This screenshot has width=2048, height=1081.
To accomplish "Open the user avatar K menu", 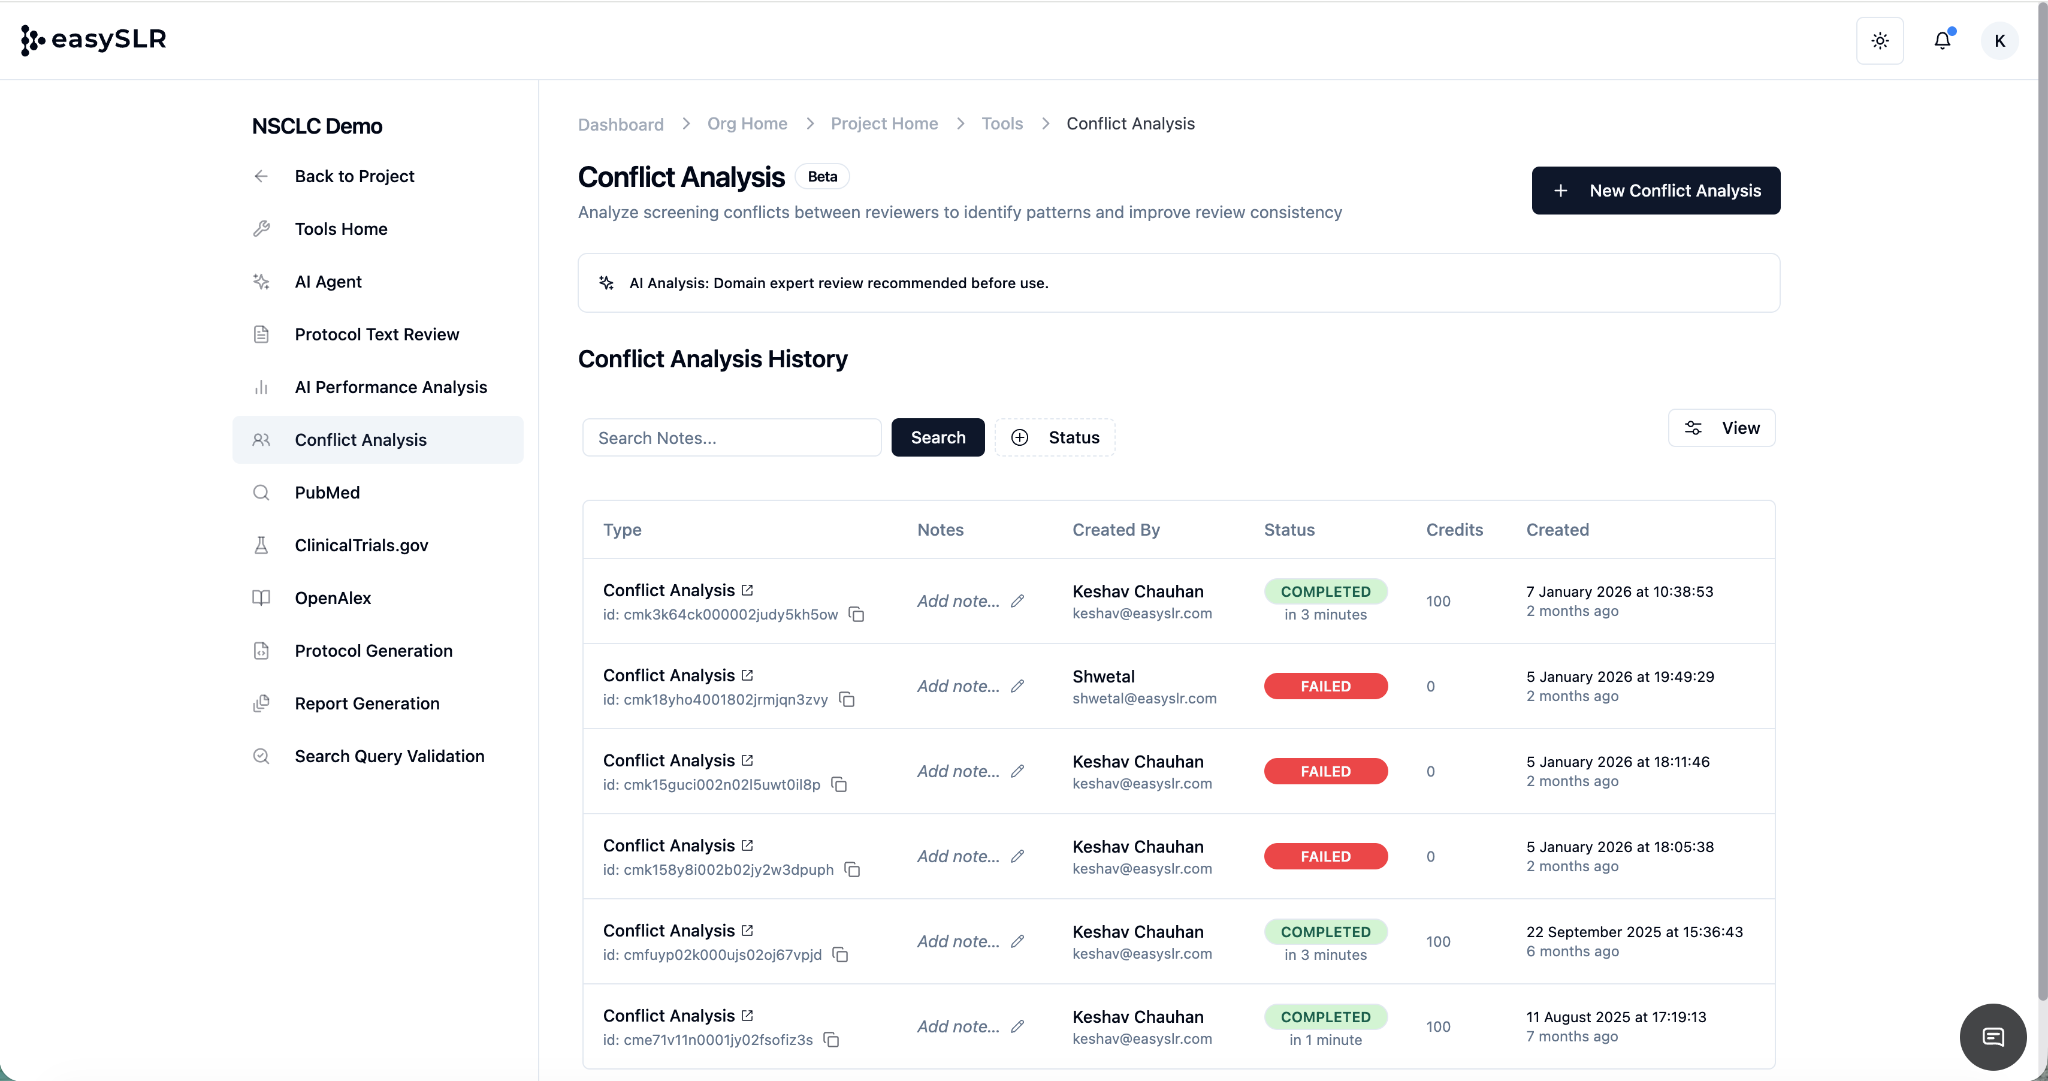I will [1999, 41].
